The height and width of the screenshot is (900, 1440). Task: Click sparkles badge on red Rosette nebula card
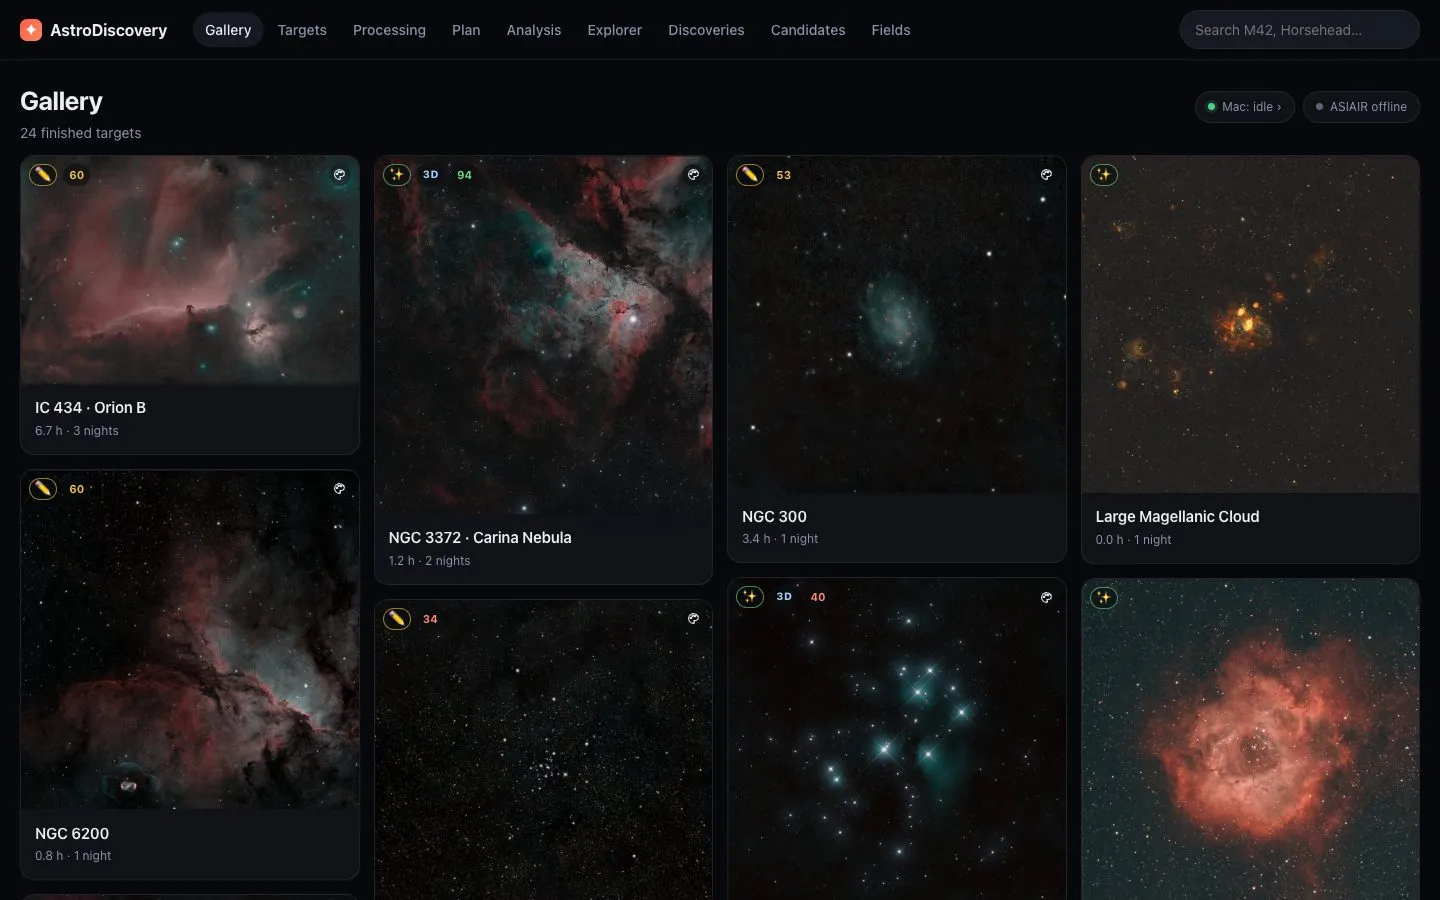(1104, 598)
